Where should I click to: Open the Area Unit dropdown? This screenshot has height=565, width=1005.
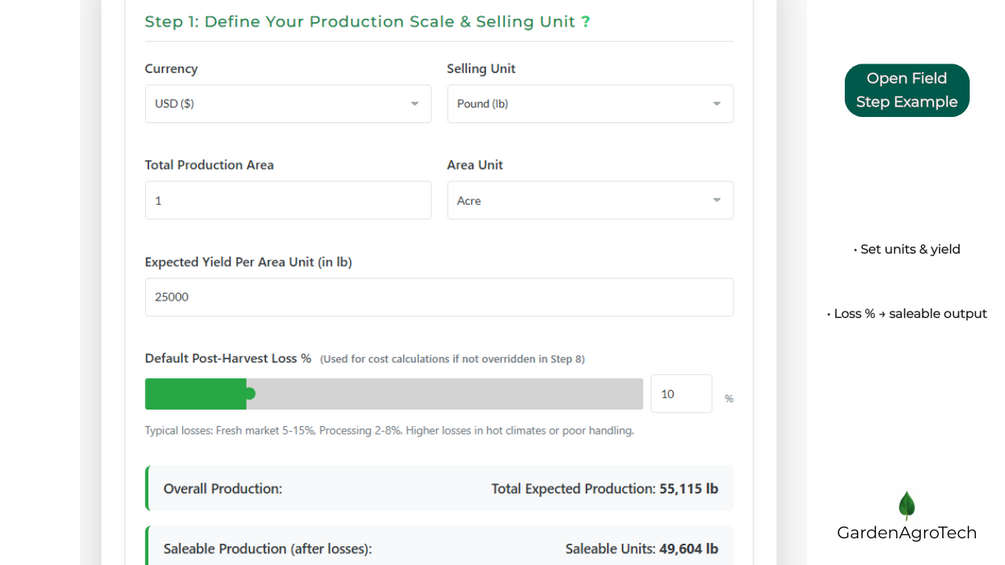(x=589, y=201)
